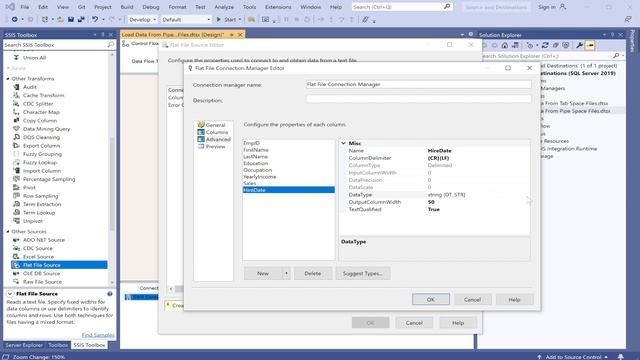The width and height of the screenshot is (640, 360).
Task: Click OK in Connection Manager Editor
Action: (431, 299)
